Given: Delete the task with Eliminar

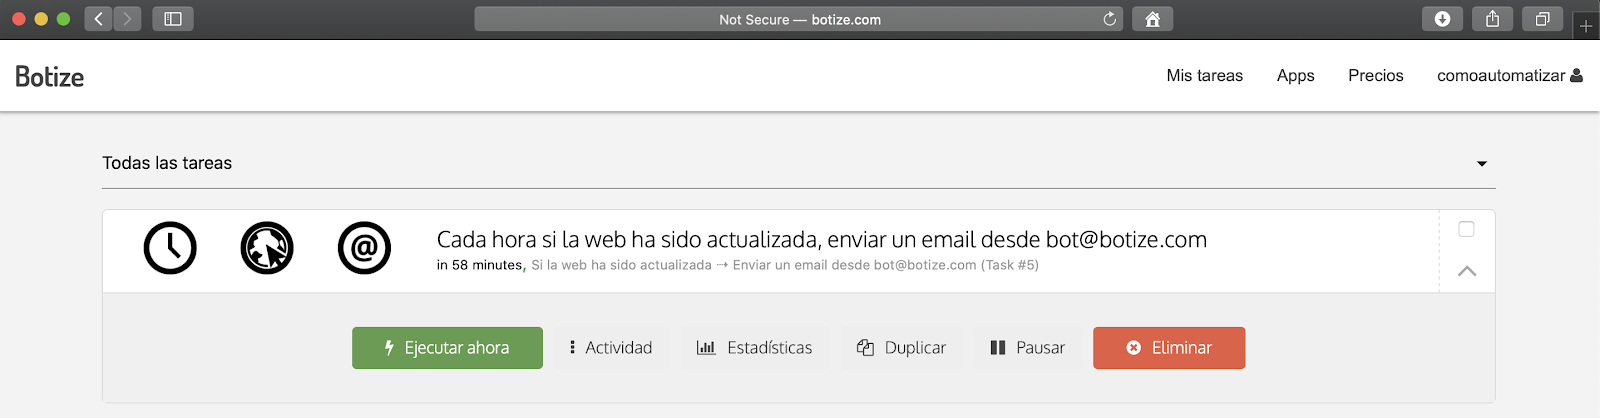Looking at the screenshot, I should (1169, 348).
